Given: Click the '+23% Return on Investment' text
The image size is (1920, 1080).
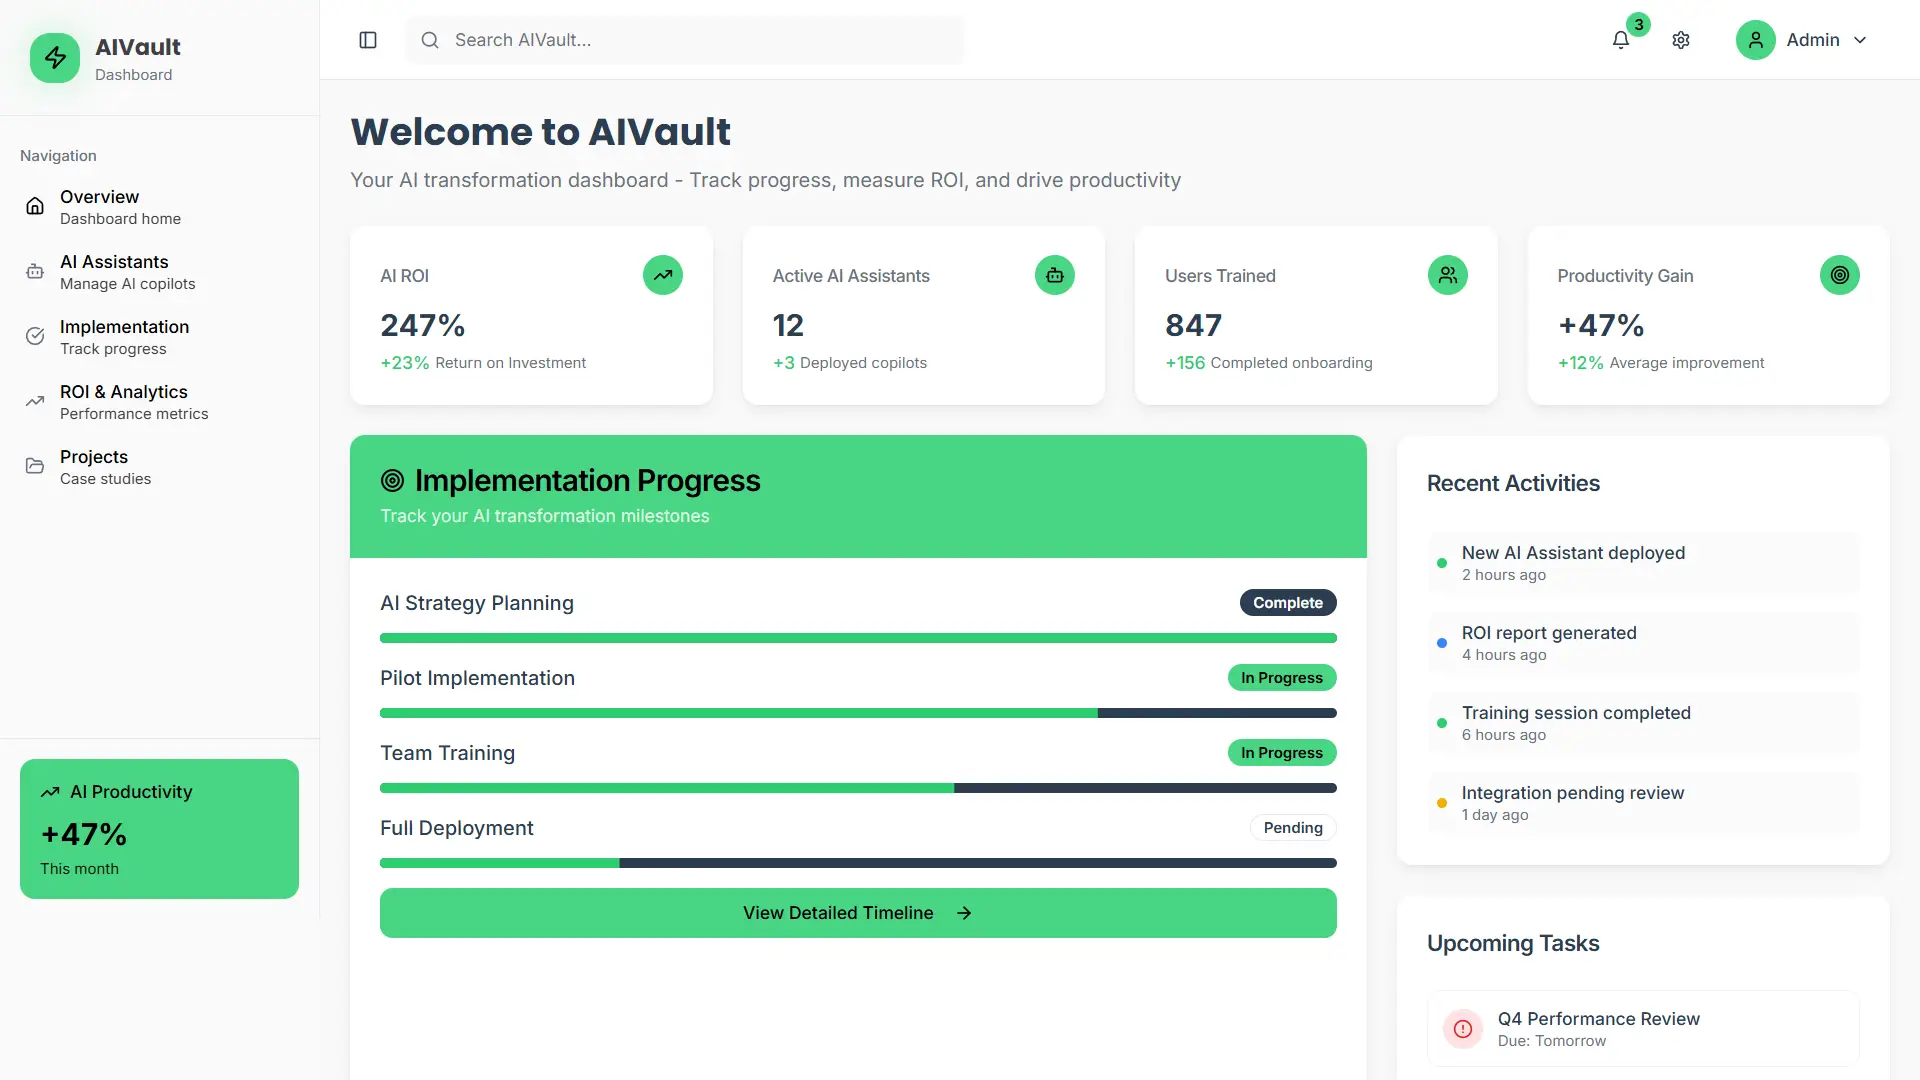Looking at the screenshot, I should click(483, 363).
